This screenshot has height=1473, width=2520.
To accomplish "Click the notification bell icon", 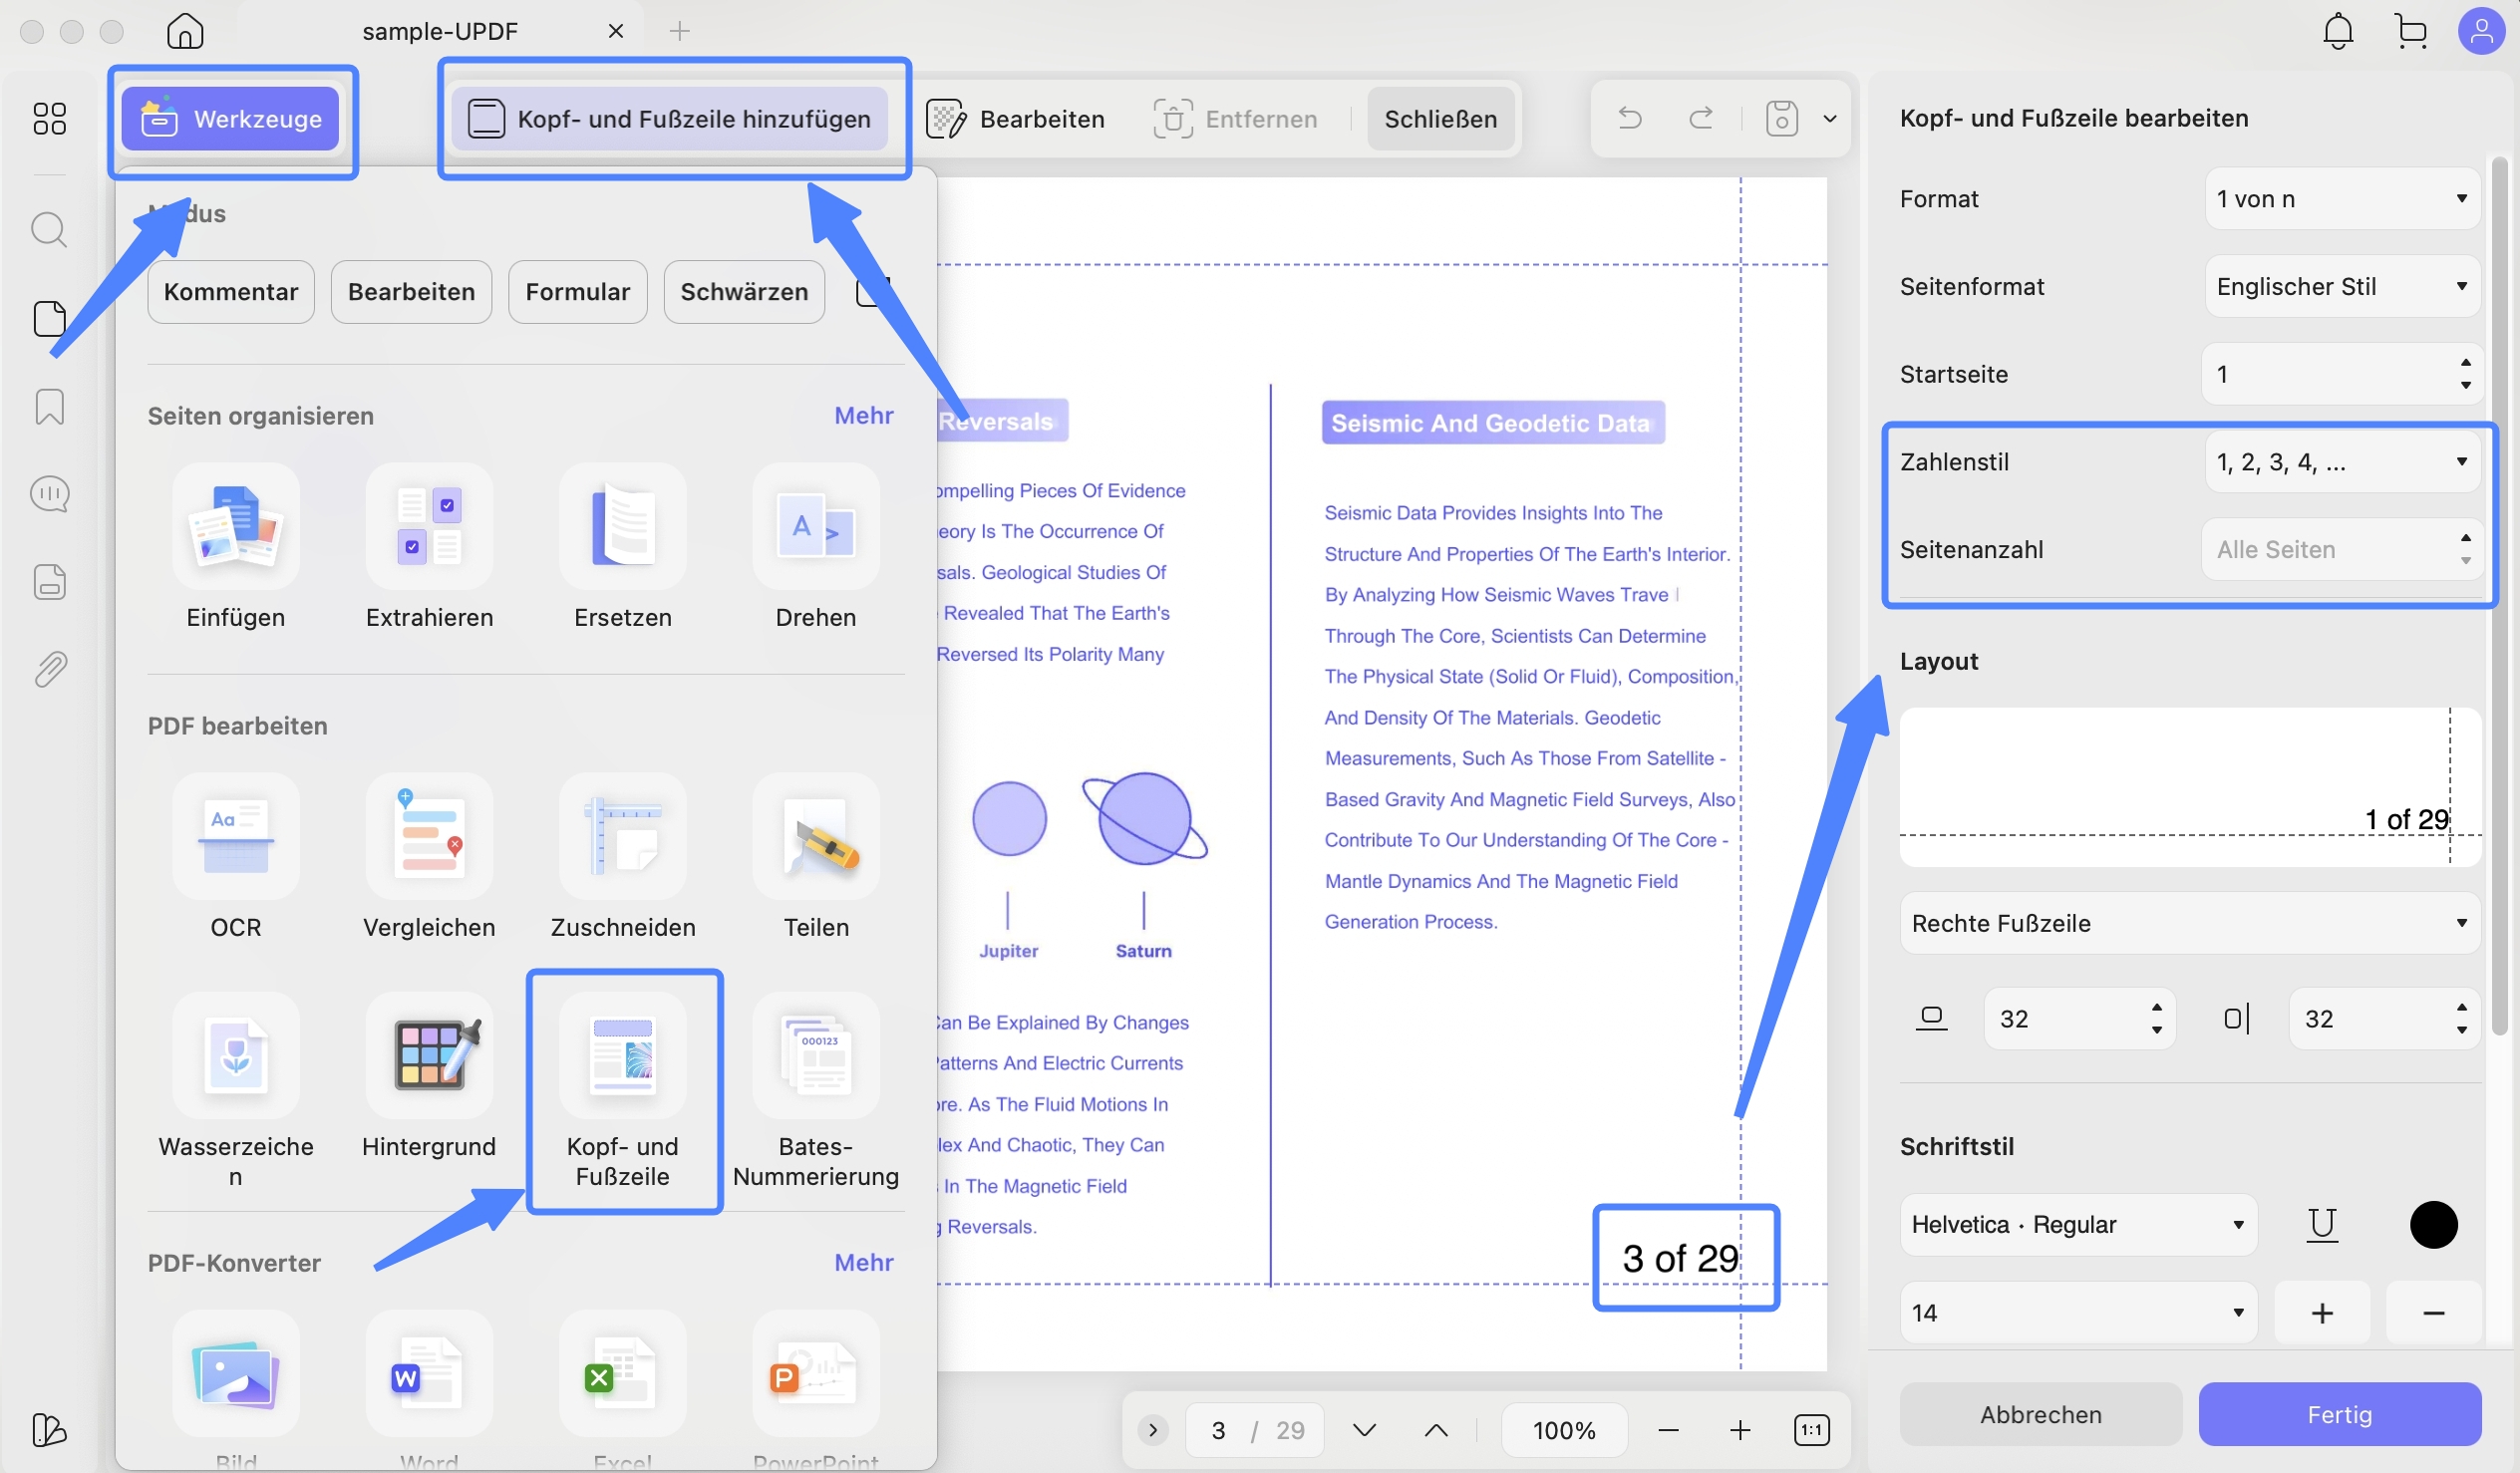I will point(2337,31).
